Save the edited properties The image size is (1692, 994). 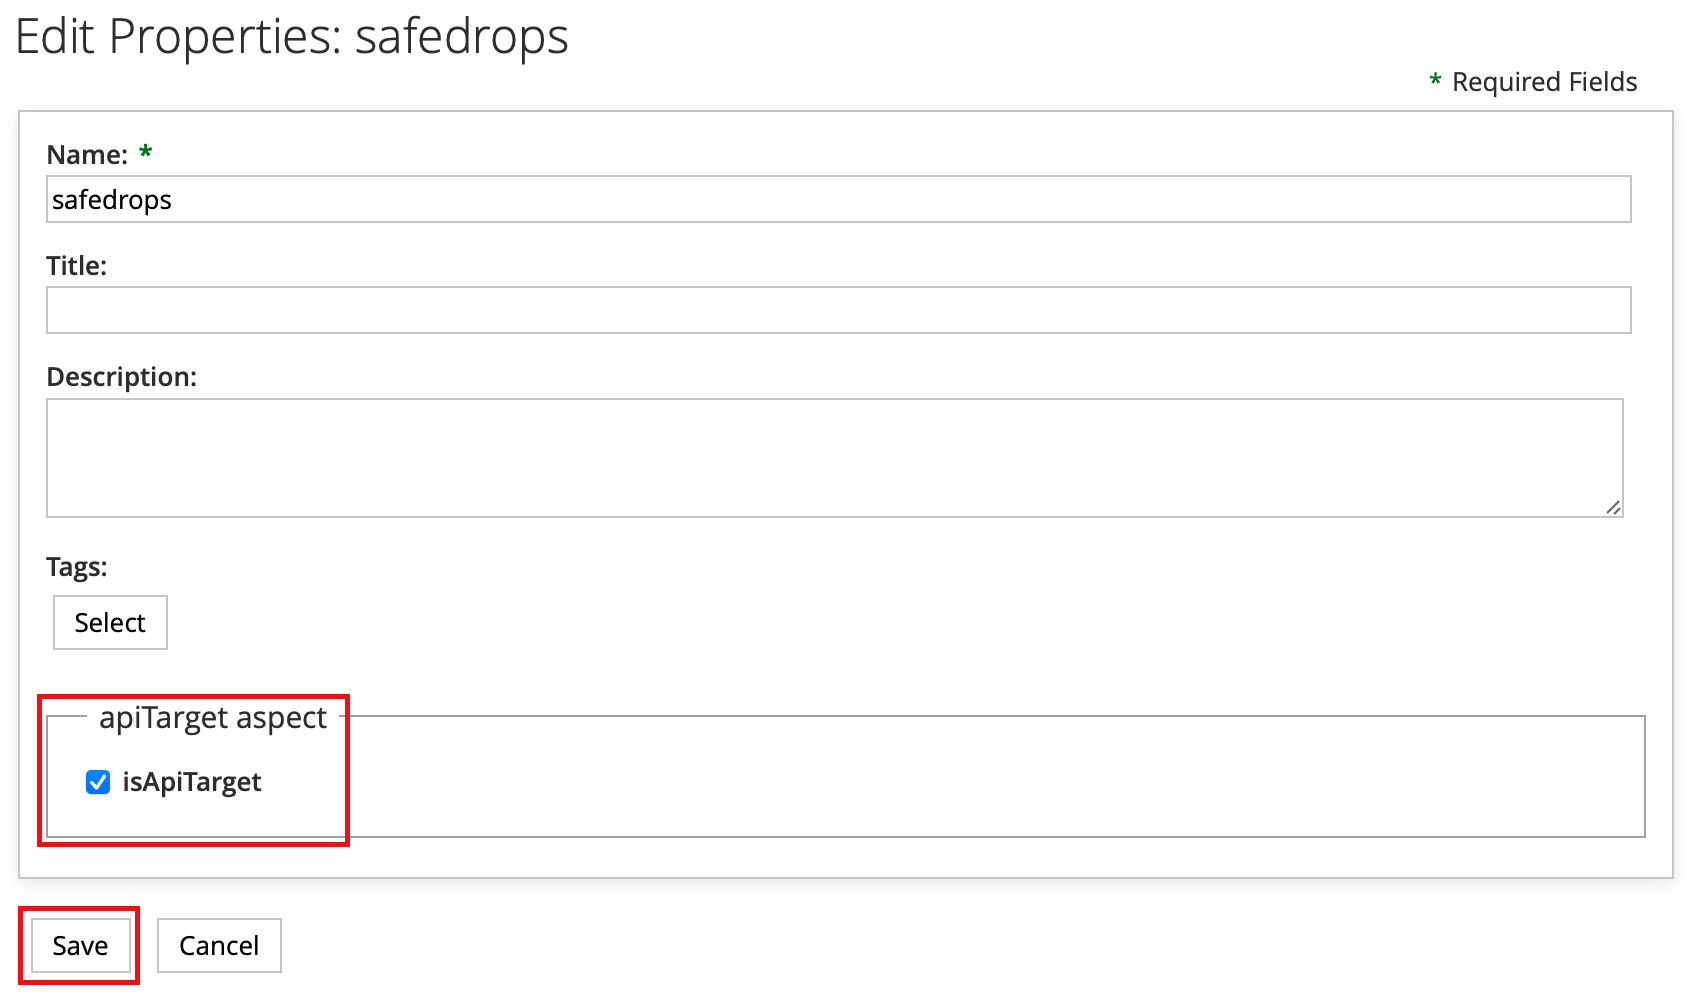(x=80, y=945)
